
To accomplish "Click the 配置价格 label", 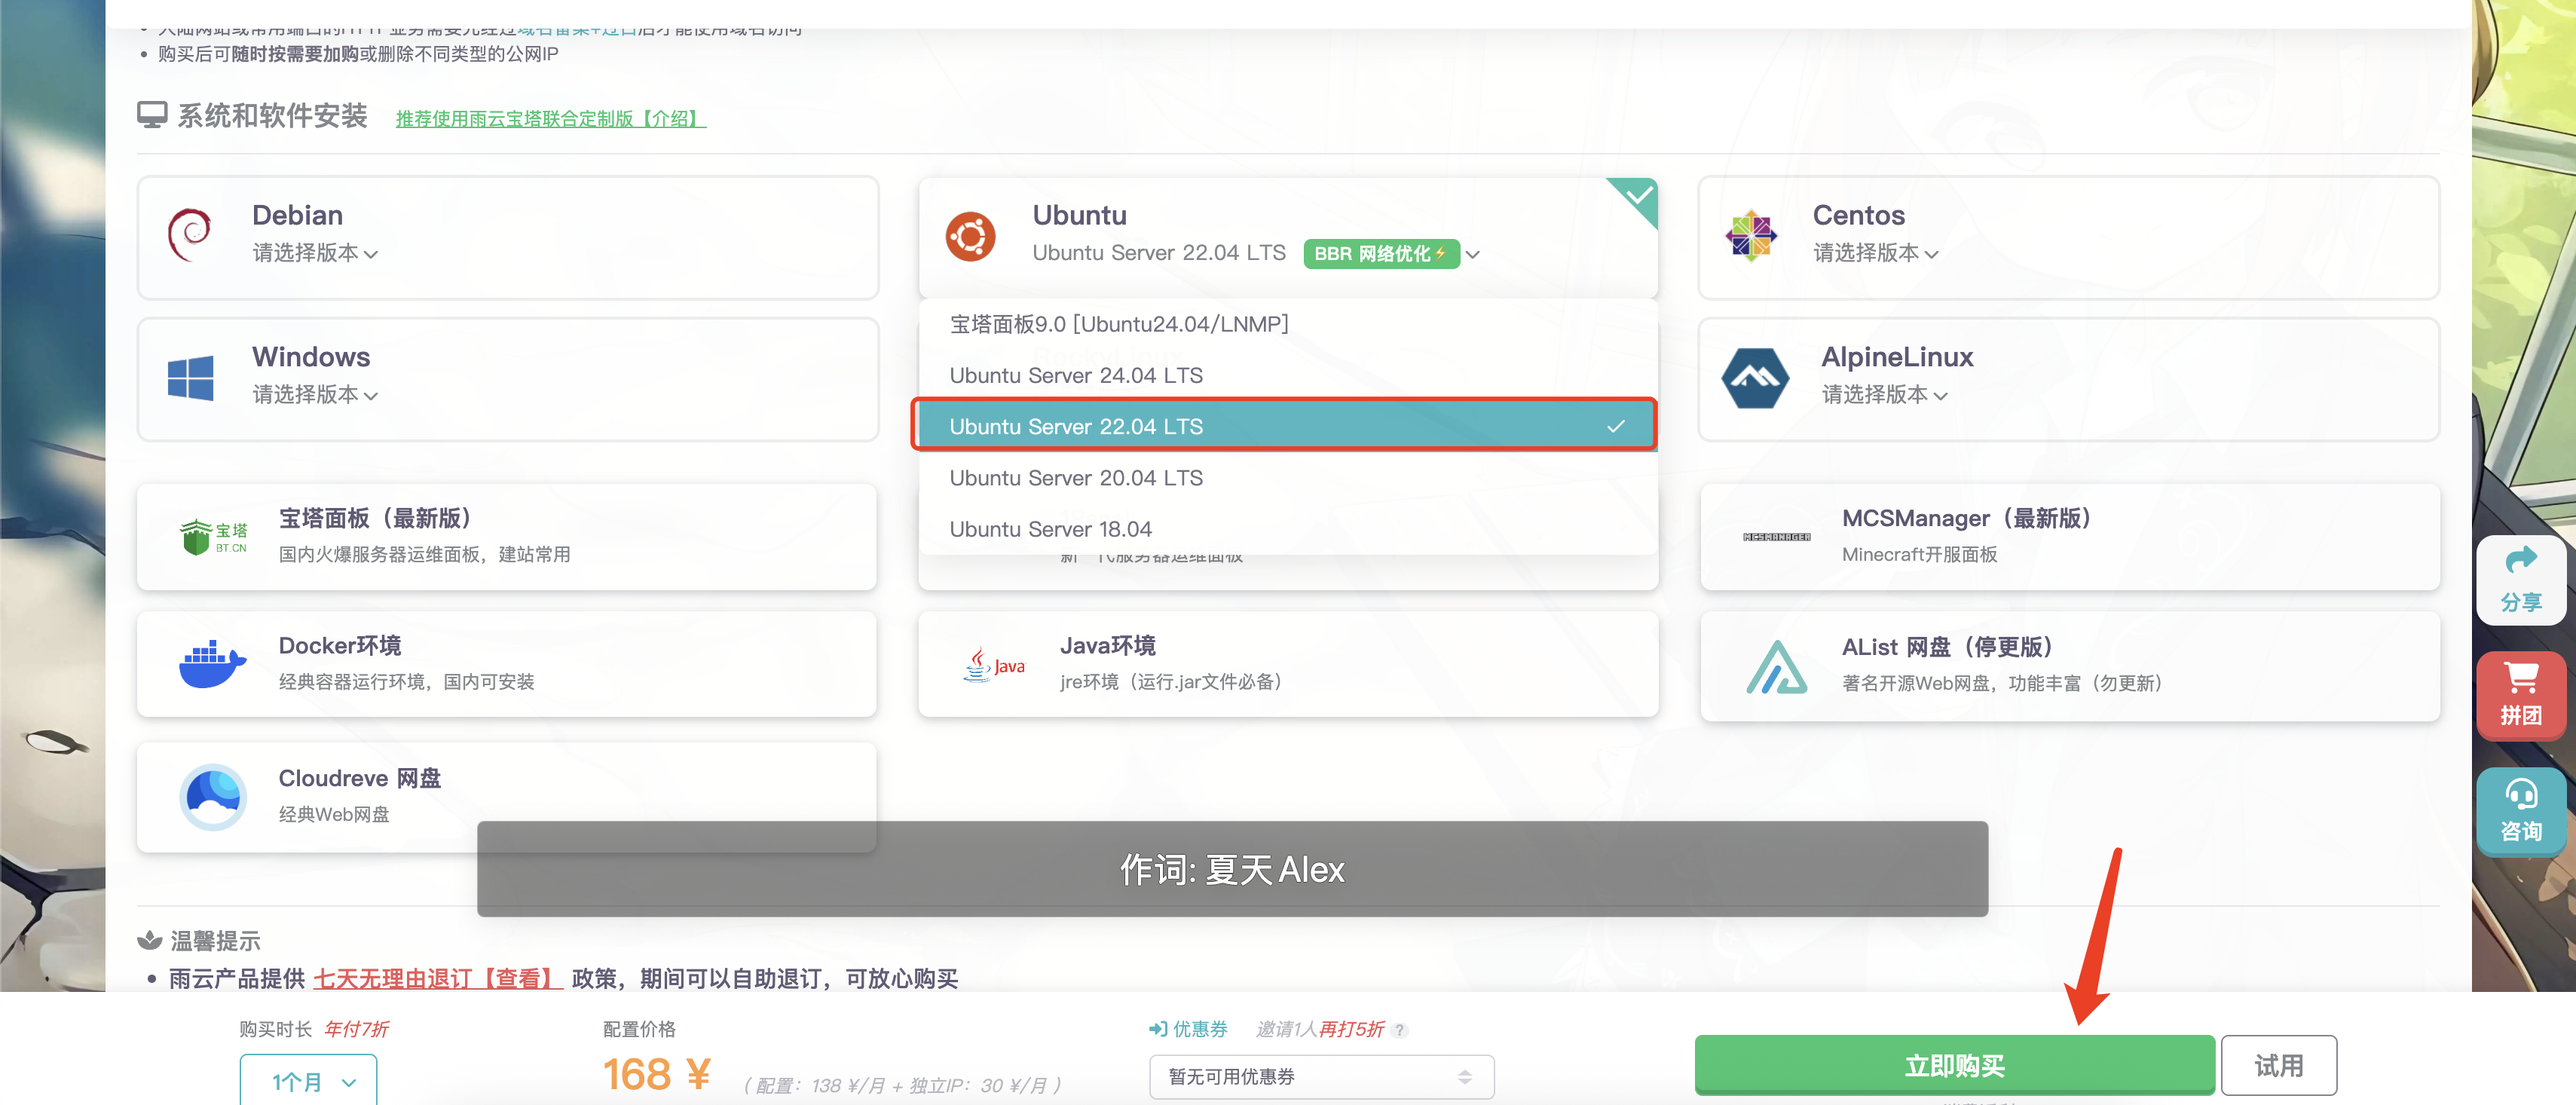I will (639, 1029).
